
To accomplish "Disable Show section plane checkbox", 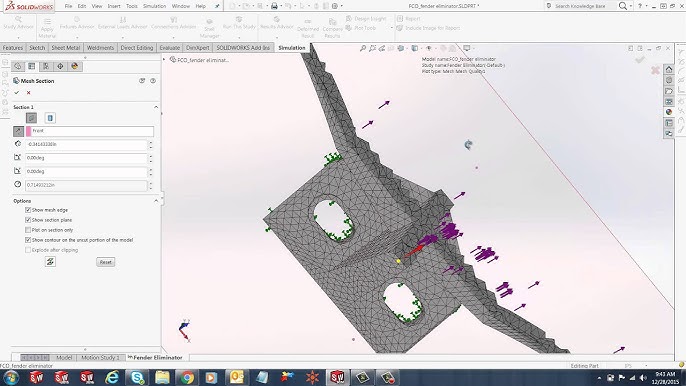I will point(28,220).
